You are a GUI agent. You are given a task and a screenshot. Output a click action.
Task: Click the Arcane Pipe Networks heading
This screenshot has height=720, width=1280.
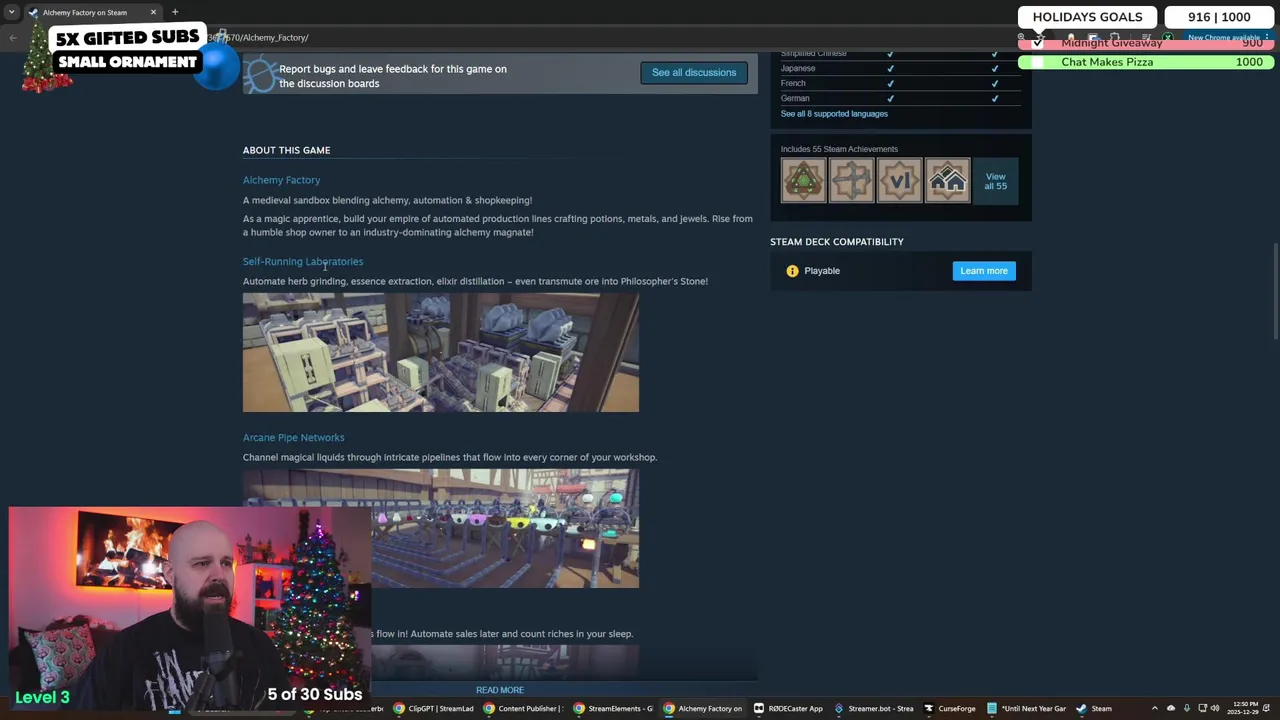click(x=293, y=438)
